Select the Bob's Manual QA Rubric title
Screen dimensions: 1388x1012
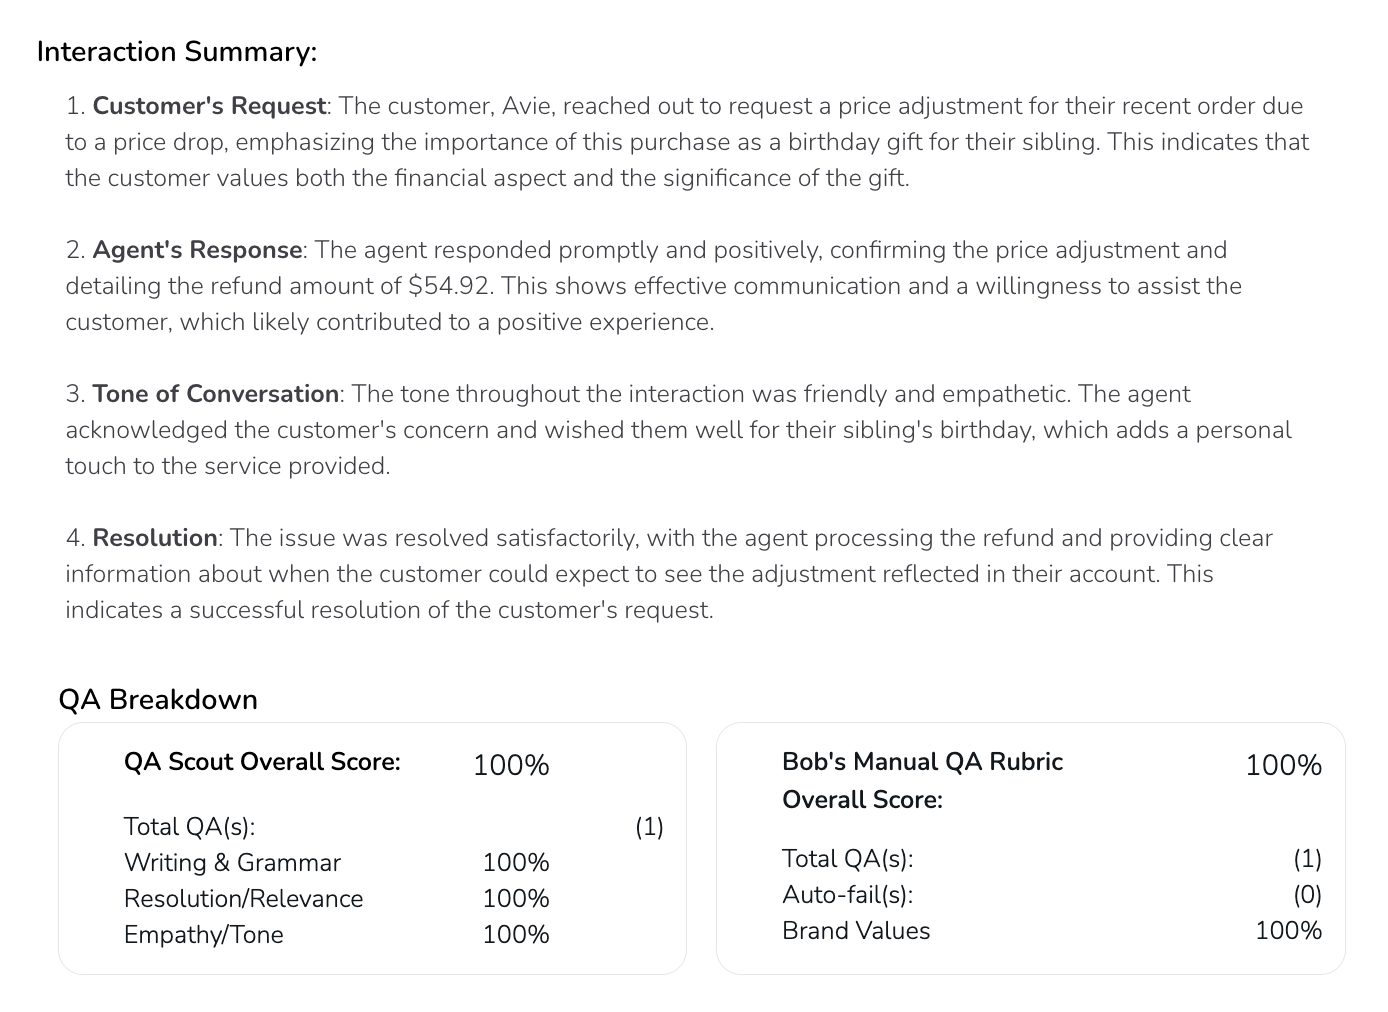pos(922,762)
